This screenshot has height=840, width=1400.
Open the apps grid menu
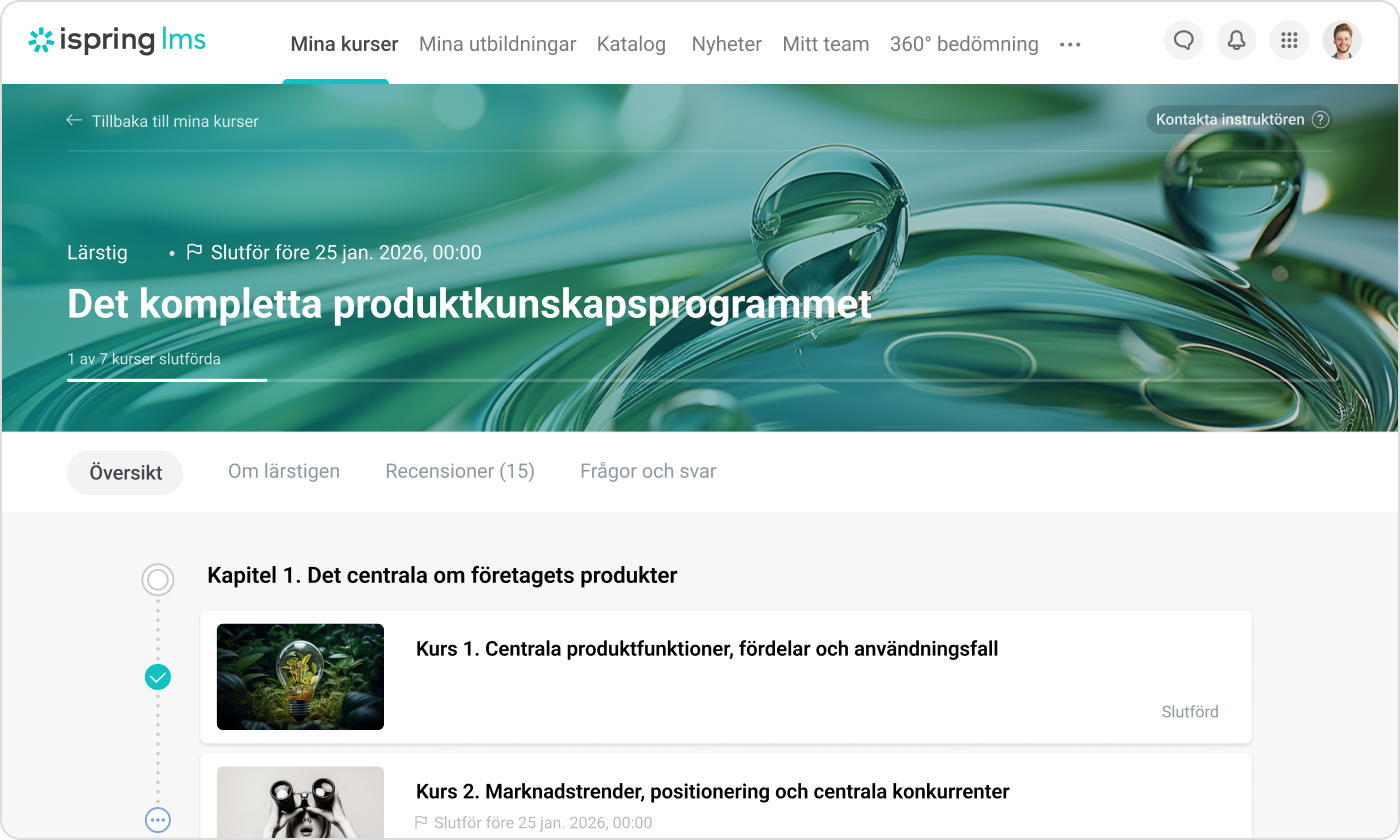1289,41
